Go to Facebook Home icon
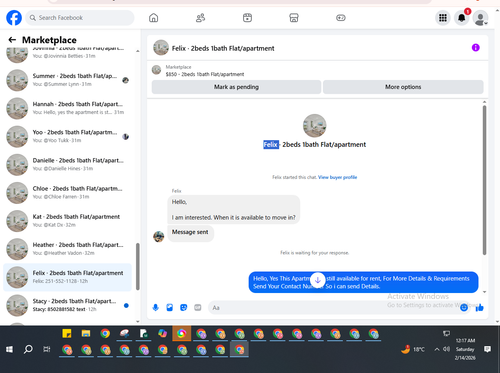The image size is (500, 373). pos(153,18)
